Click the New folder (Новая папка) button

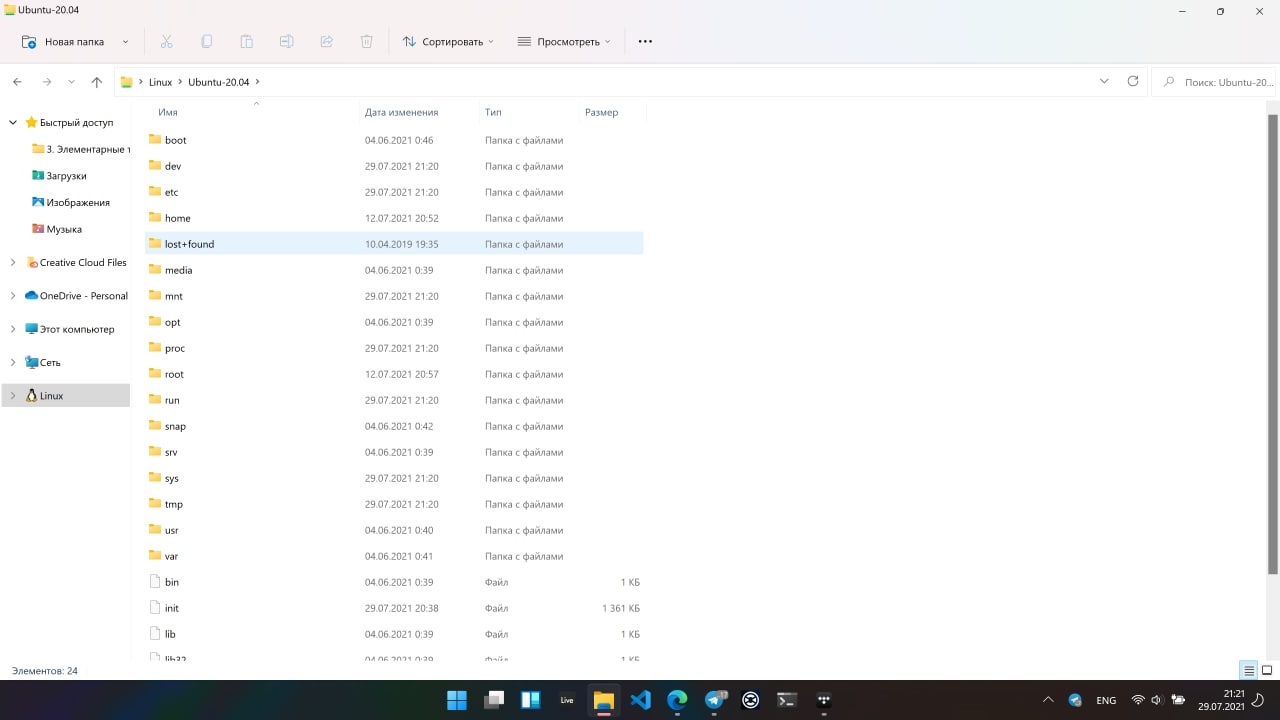tap(62, 42)
